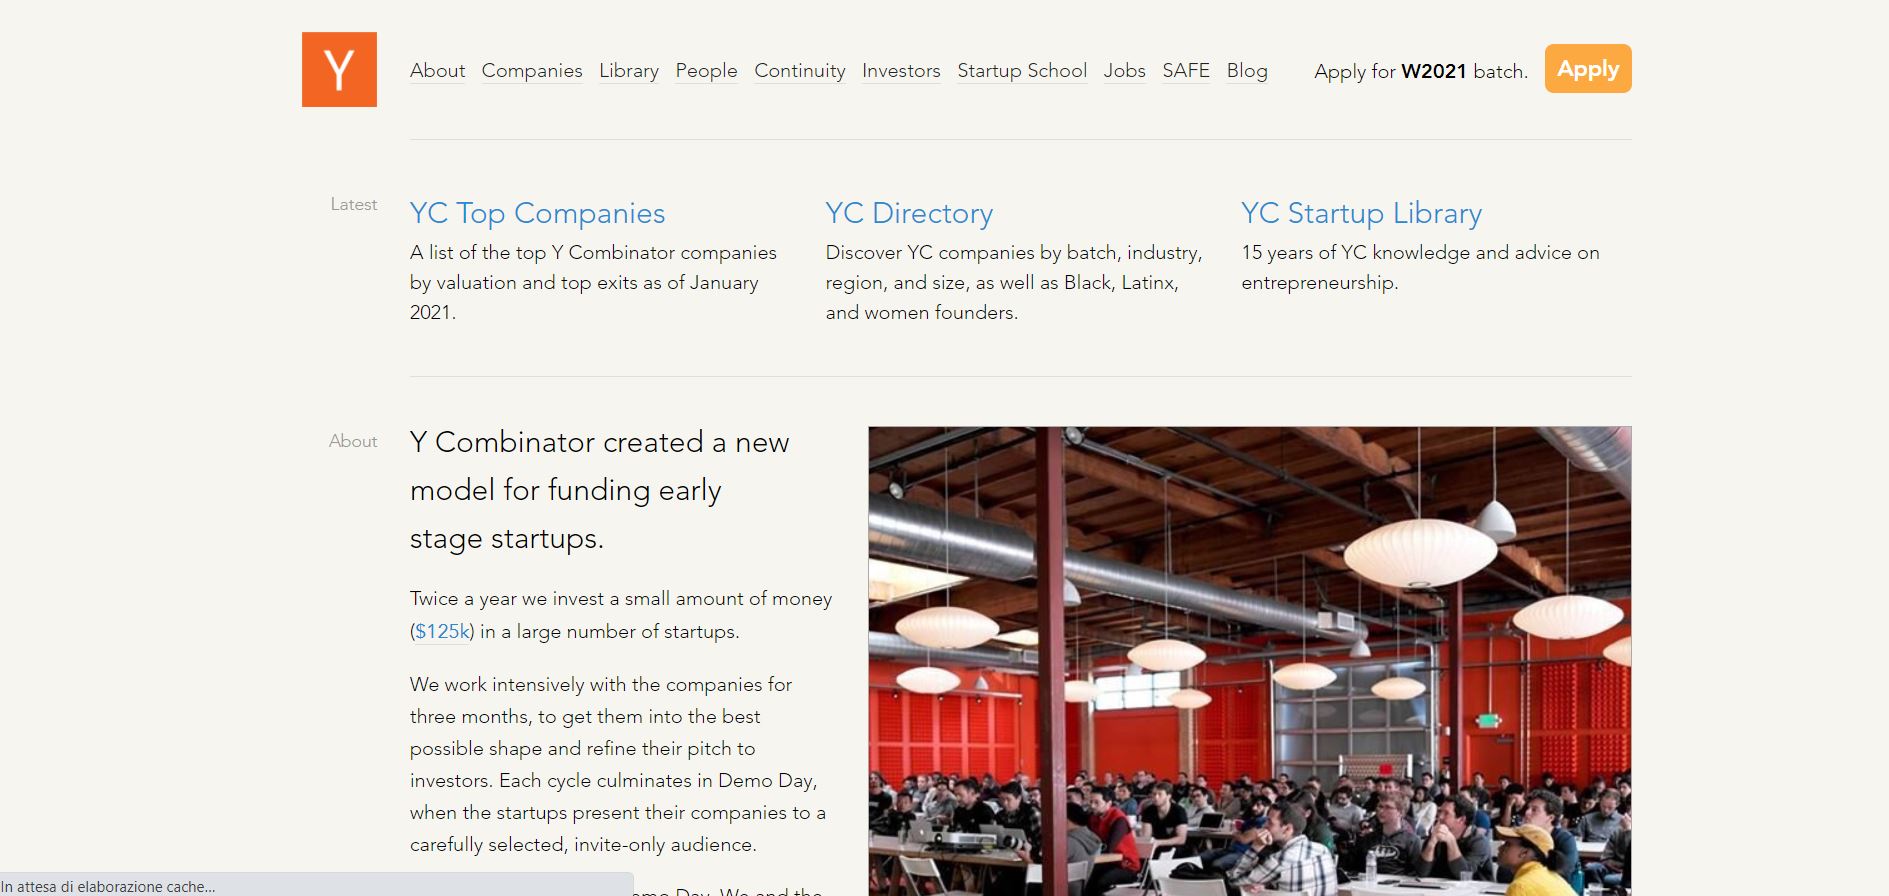The image size is (1889, 896).
Task: Open the YC Startup Library heading link
Action: pyautogui.click(x=1361, y=213)
